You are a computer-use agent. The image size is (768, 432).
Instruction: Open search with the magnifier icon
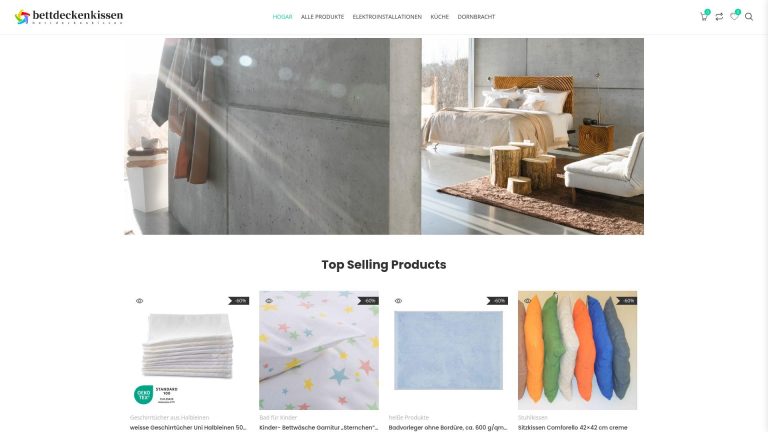[749, 17]
